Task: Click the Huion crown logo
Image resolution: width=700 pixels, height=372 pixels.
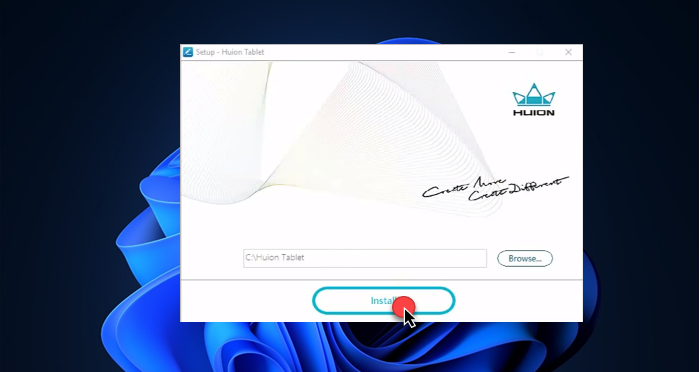Action: (x=533, y=100)
